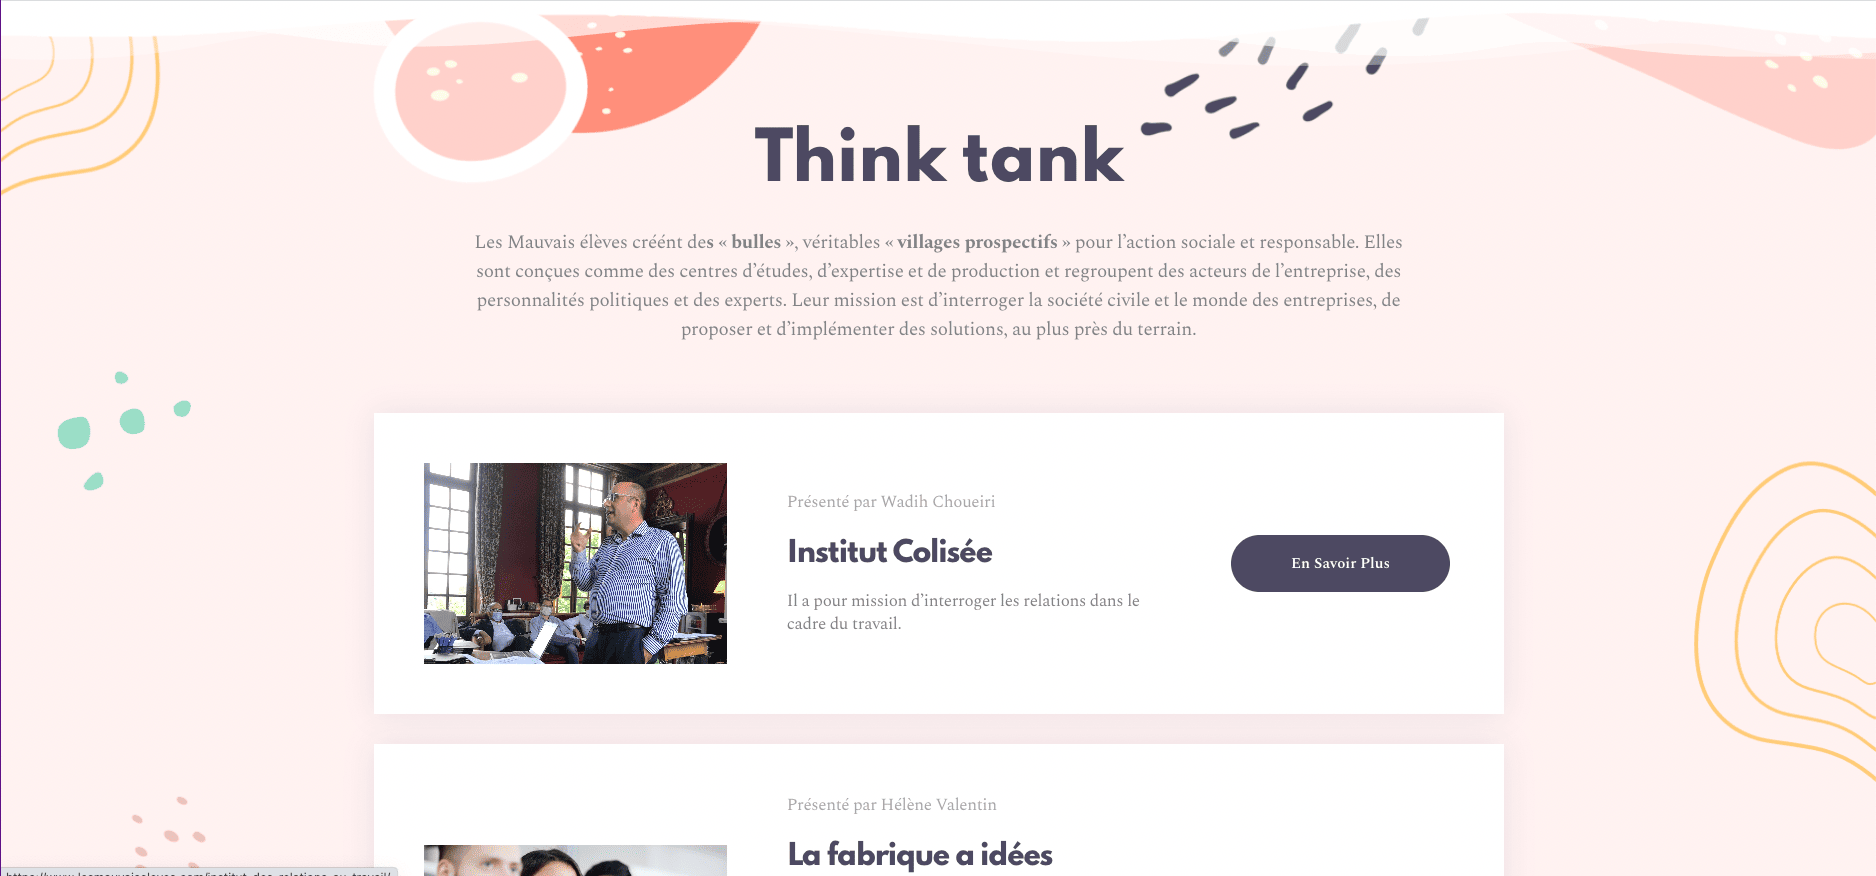1876x876 pixels.
Task: Click the bold villages prospectifs phrase
Action: pyautogui.click(x=977, y=242)
